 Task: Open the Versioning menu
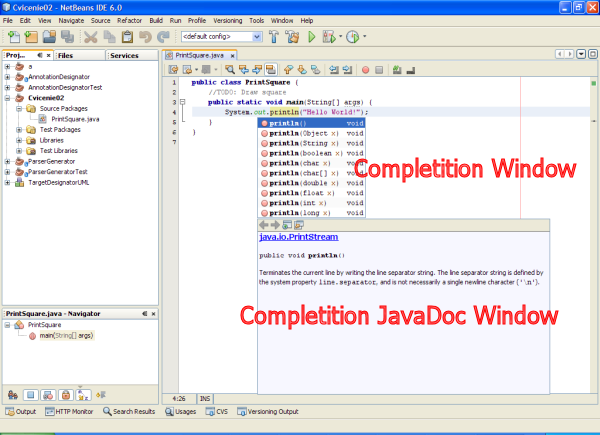228,21
